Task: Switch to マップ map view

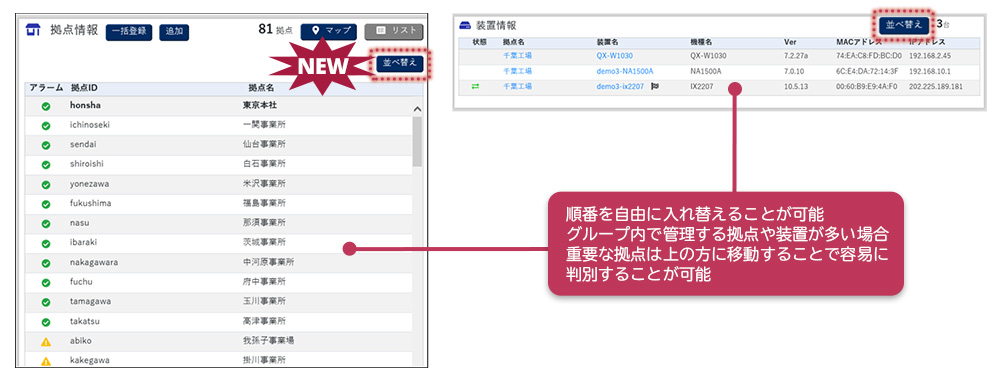Action: [328, 31]
